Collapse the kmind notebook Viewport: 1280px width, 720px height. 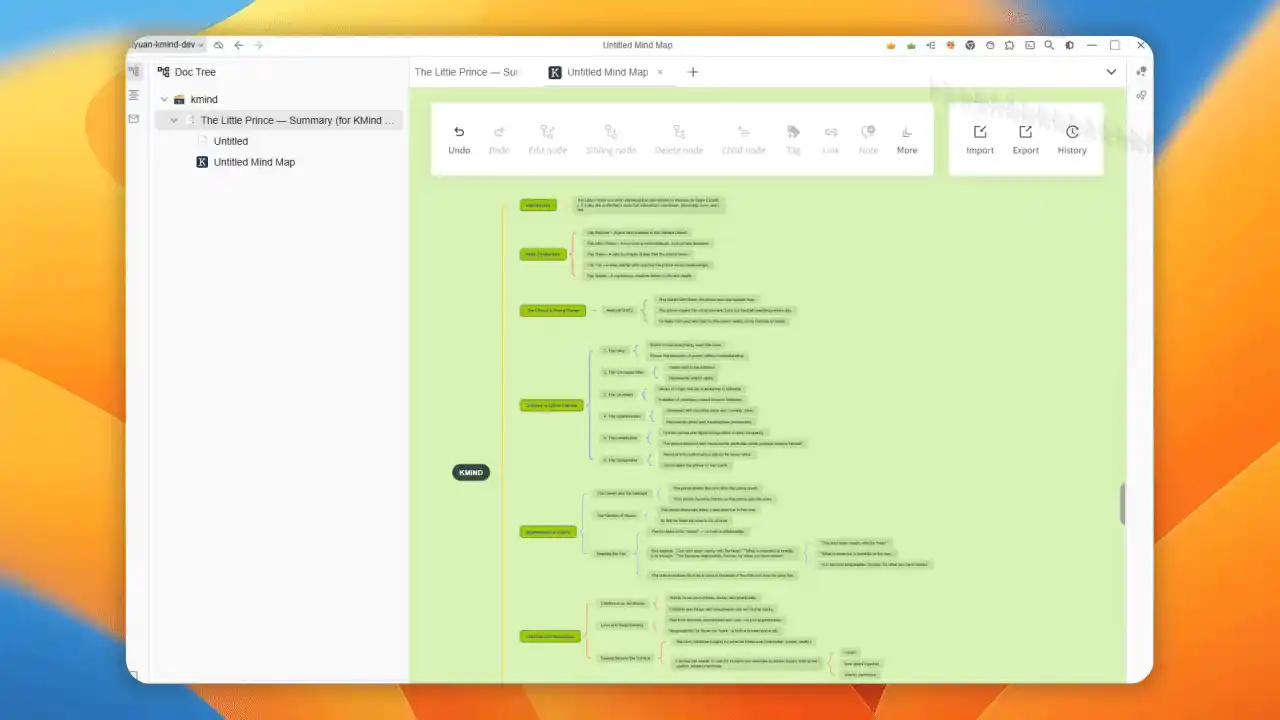tap(164, 100)
